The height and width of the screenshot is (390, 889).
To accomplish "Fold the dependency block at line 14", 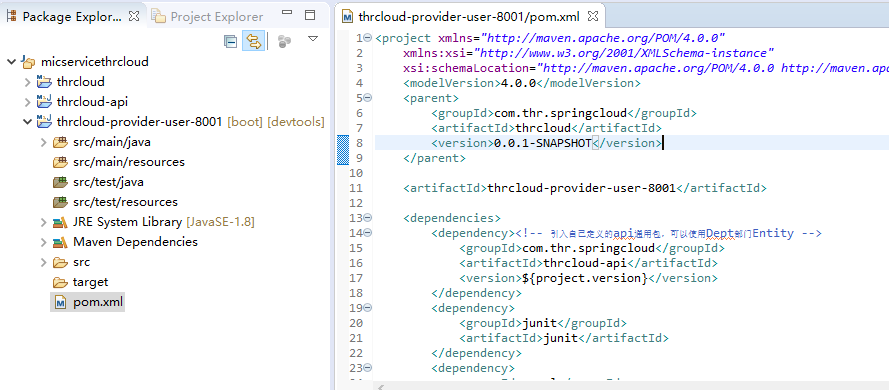I will (367, 233).
